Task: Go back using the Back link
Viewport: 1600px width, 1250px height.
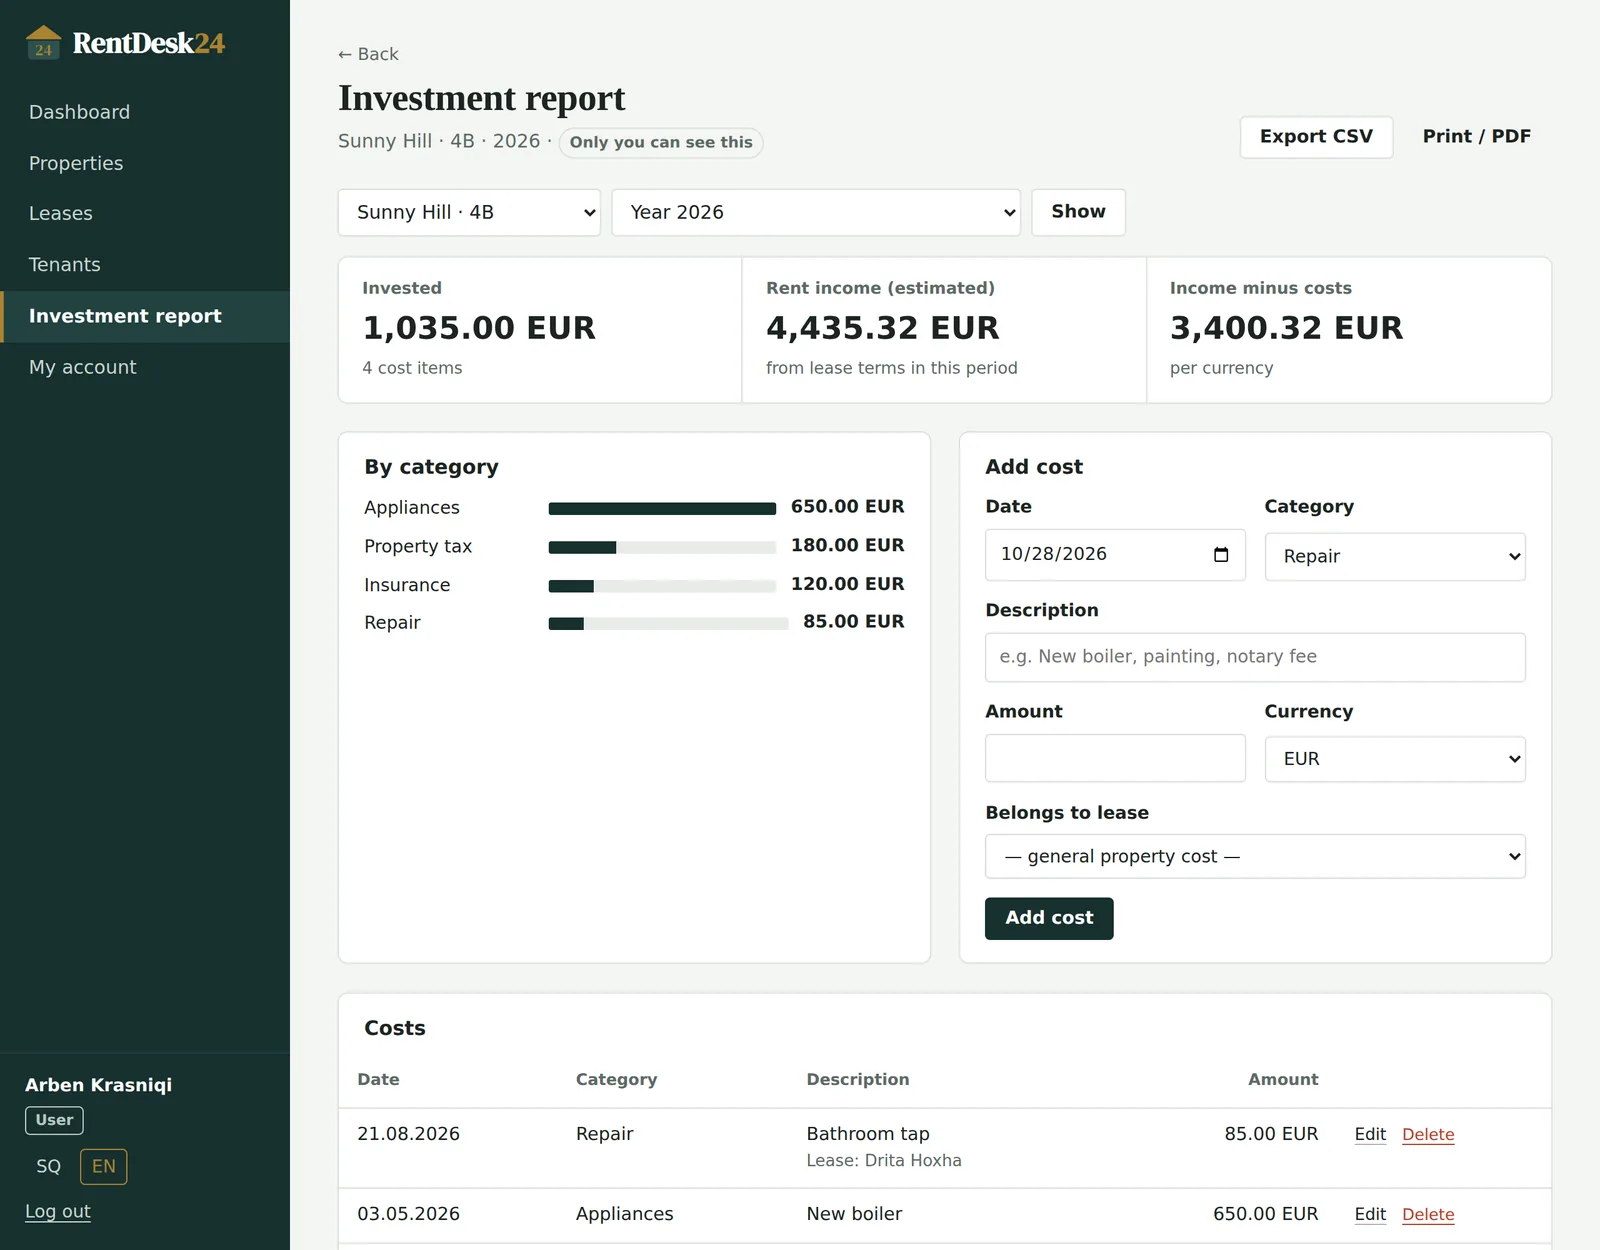Action: [x=368, y=54]
